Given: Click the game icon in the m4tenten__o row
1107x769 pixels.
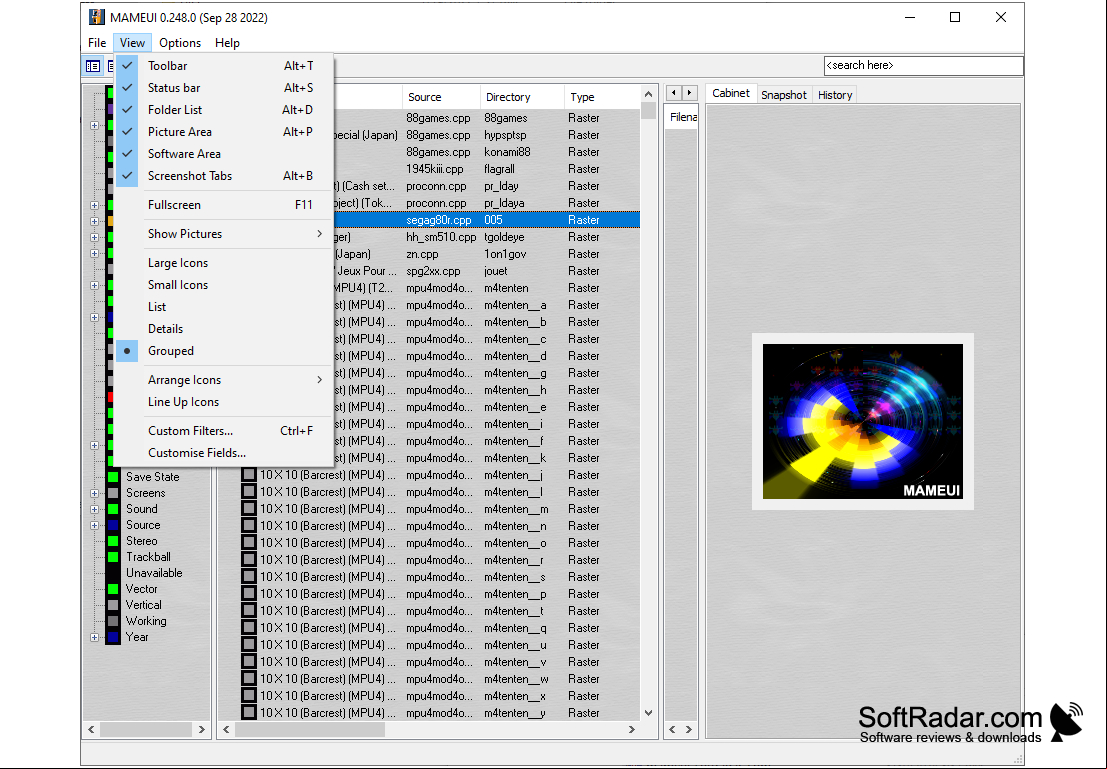Looking at the screenshot, I should click(249, 542).
